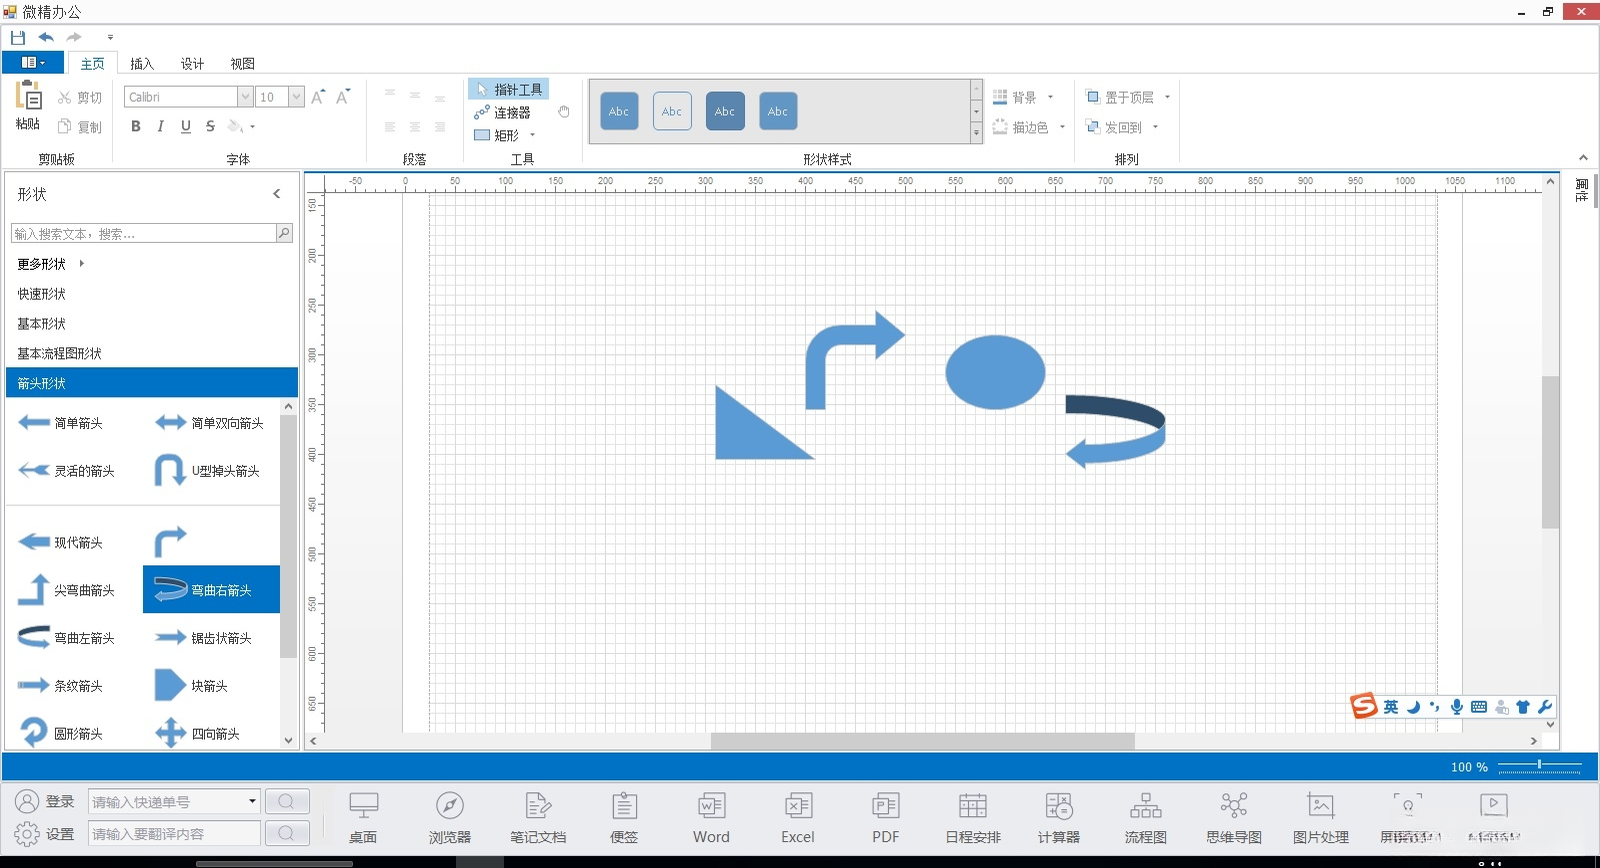Switch to the 插入 ribbon tab
This screenshot has width=1600, height=868.
pos(142,64)
